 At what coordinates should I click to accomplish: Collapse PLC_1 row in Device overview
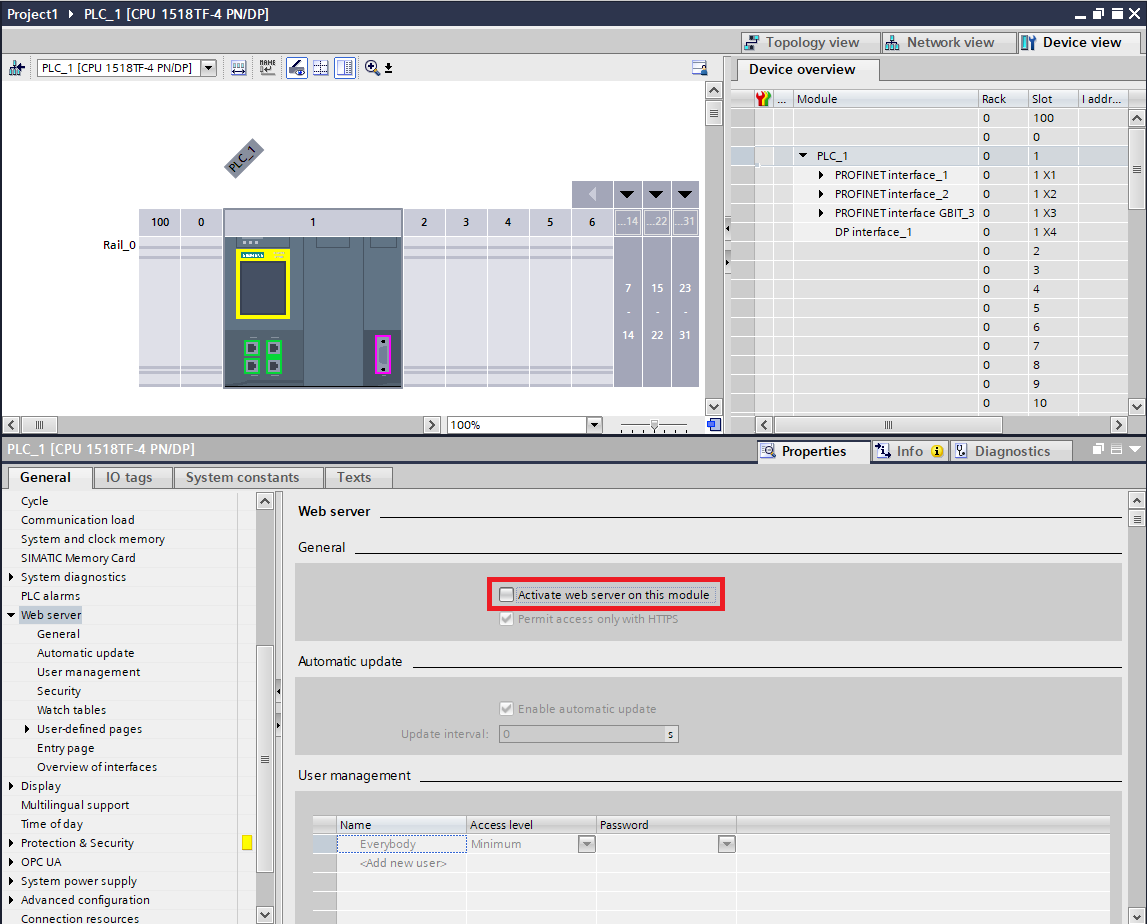pyautogui.click(x=803, y=156)
